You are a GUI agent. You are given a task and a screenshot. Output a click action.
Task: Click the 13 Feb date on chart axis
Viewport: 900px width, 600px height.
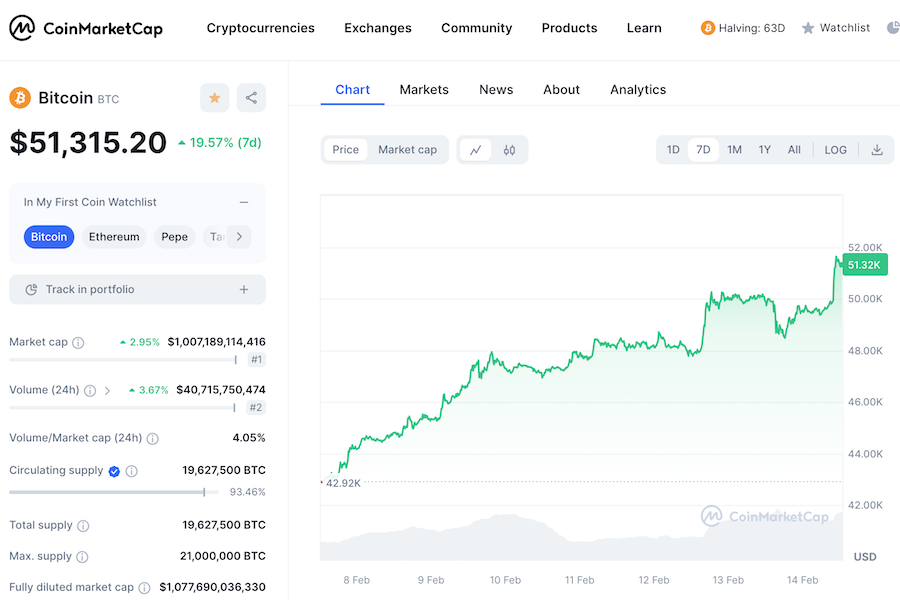pyautogui.click(x=728, y=580)
